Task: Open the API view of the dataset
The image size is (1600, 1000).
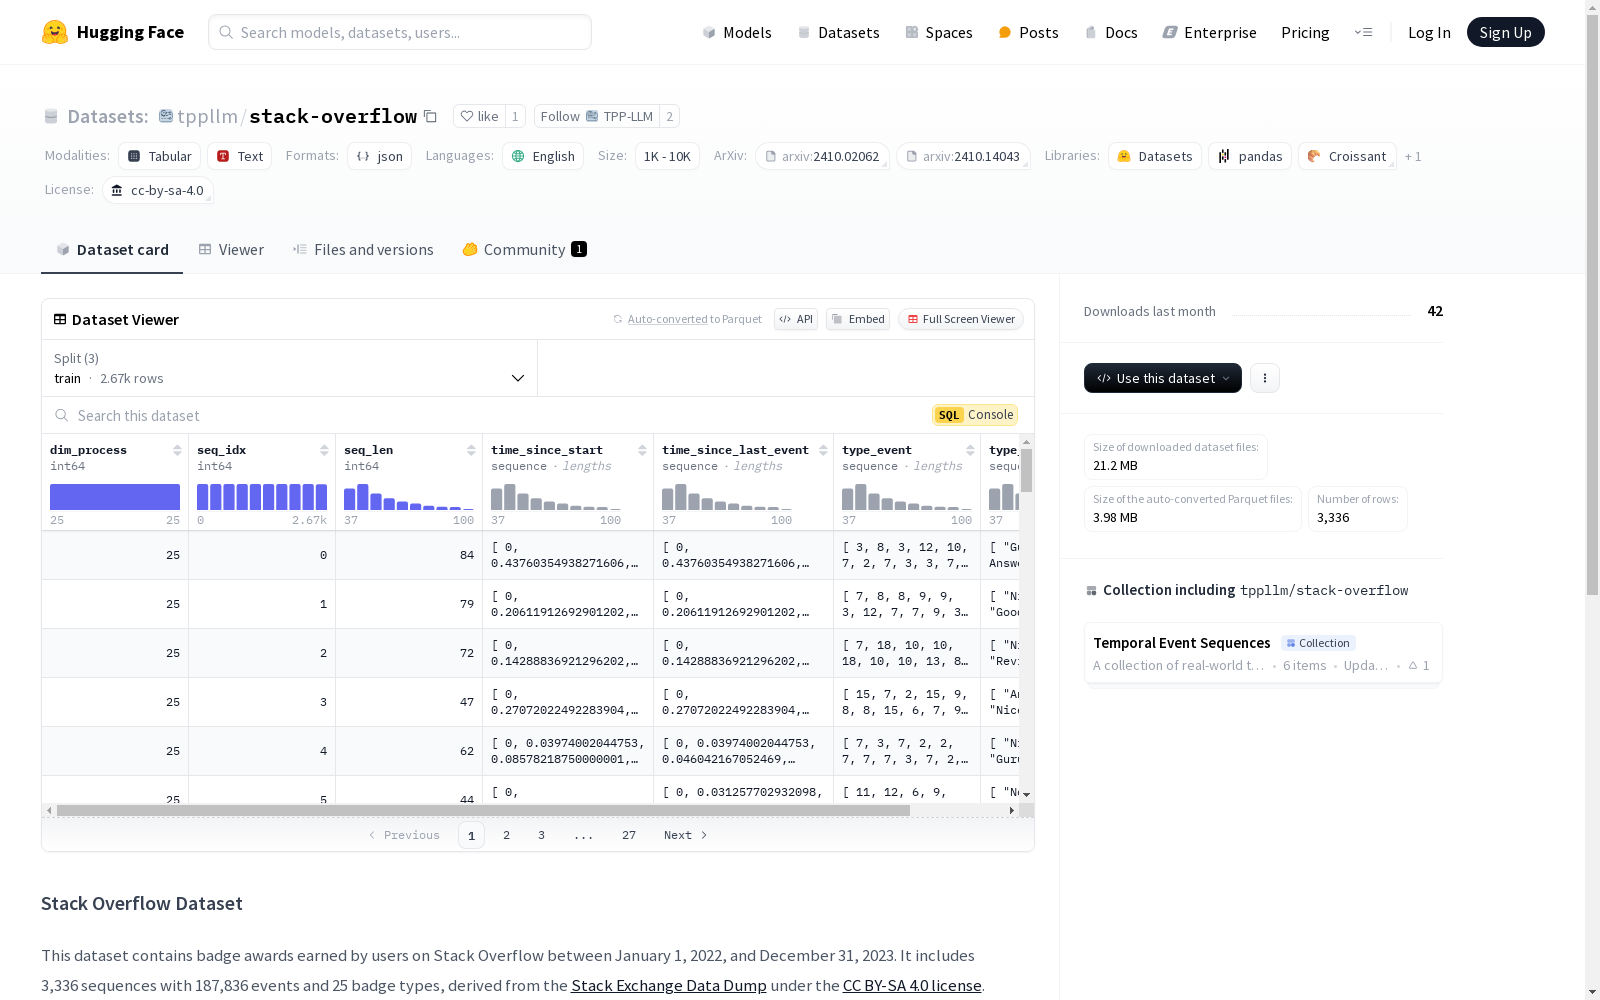Action: (795, 319)
